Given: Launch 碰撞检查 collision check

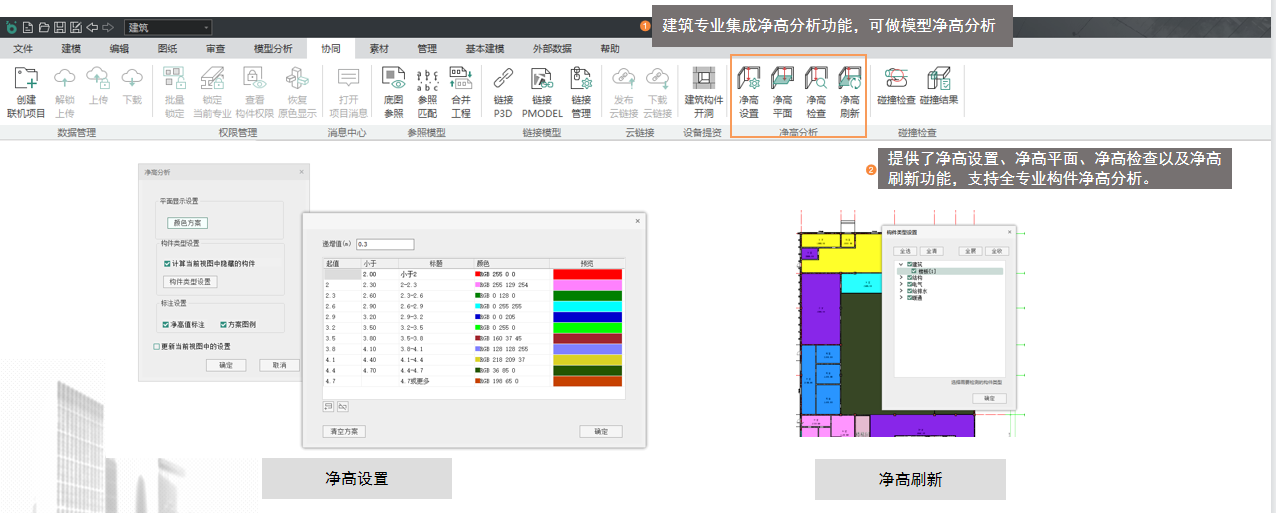Looking at the screenshot, I should [895, 88].
